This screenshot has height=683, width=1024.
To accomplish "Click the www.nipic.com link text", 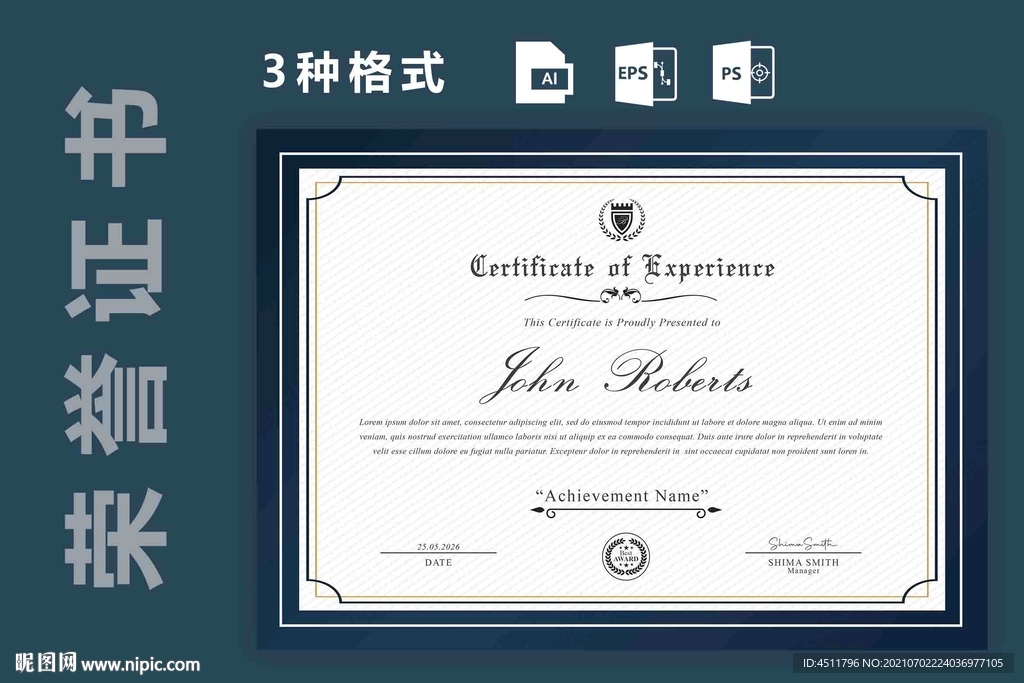I will tap(141, 665).
